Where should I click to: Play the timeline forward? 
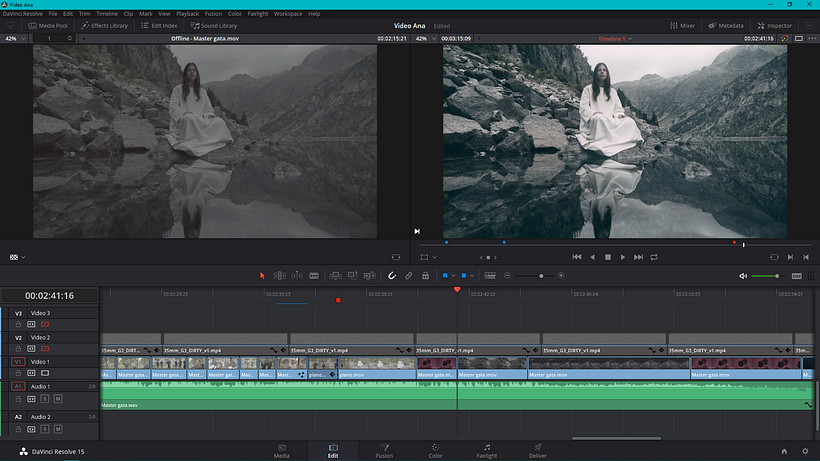pos(623,257)
